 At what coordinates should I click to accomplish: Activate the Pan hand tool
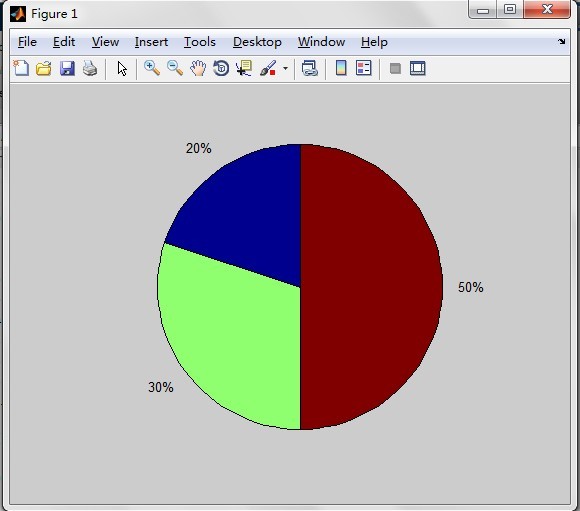point(198,68)
